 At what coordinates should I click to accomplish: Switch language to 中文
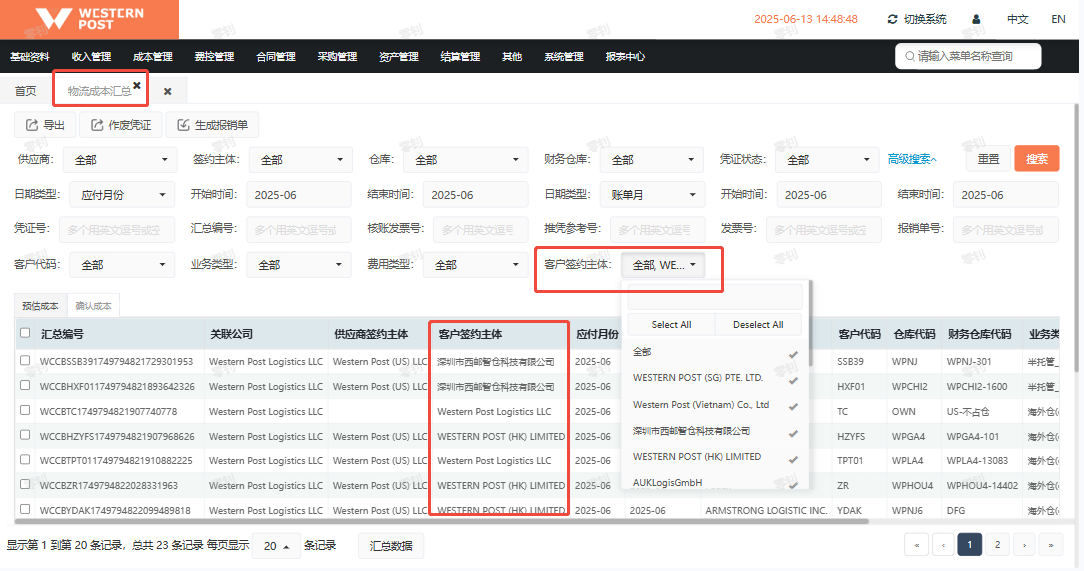click(x=1017, y=19)
